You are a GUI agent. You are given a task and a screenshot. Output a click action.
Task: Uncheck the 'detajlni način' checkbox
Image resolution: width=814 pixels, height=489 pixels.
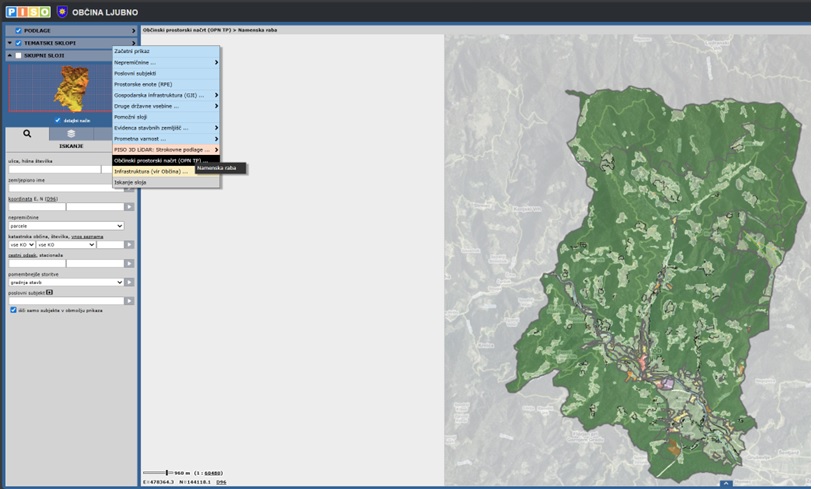click(57, 120)
